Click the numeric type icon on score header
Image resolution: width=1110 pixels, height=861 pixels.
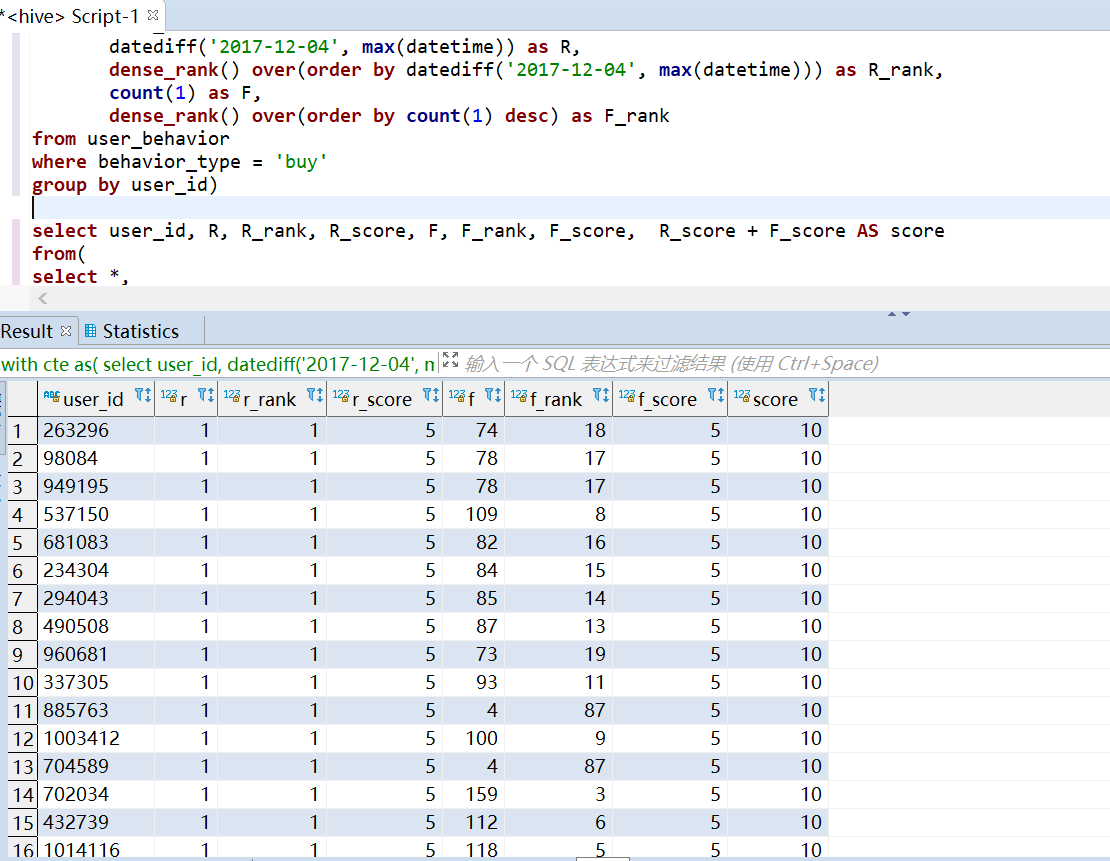click(x=742, y=397)
